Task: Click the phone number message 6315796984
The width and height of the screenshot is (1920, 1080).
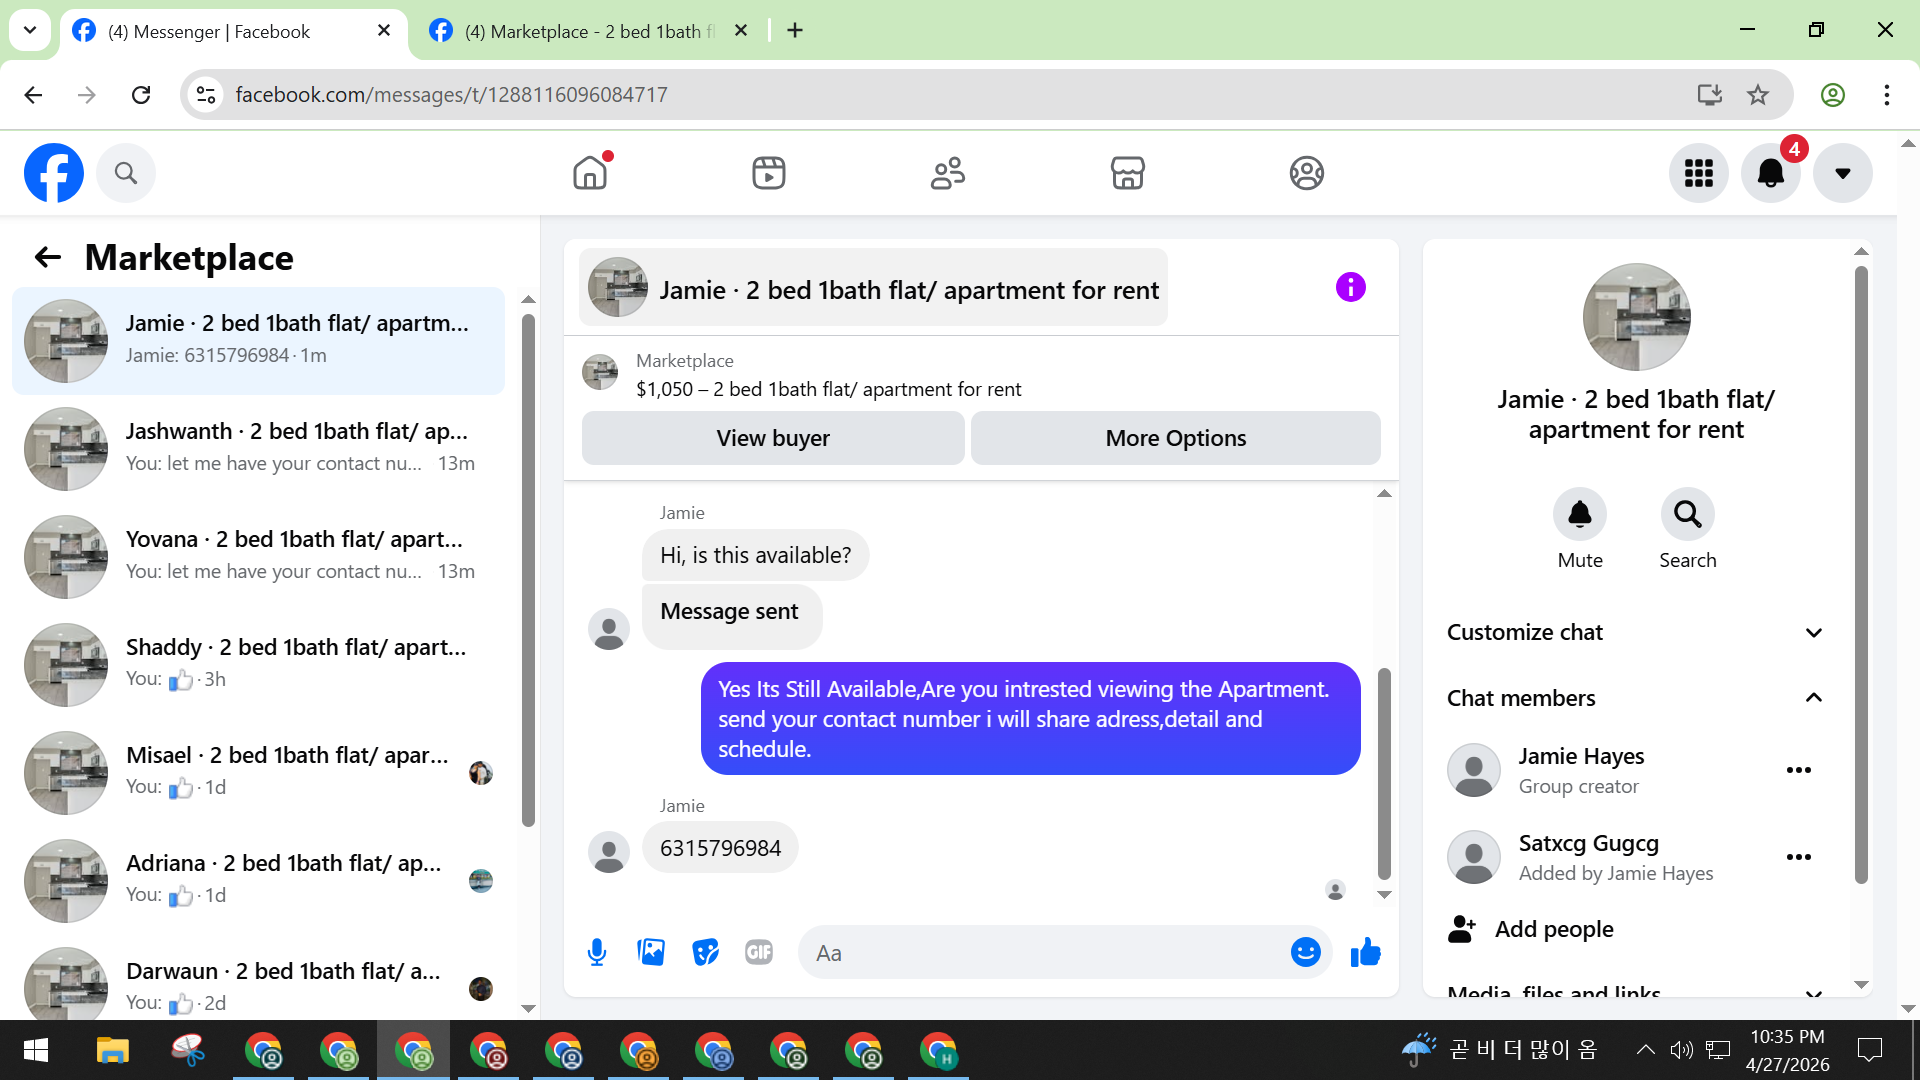Action: pos(720,848)
